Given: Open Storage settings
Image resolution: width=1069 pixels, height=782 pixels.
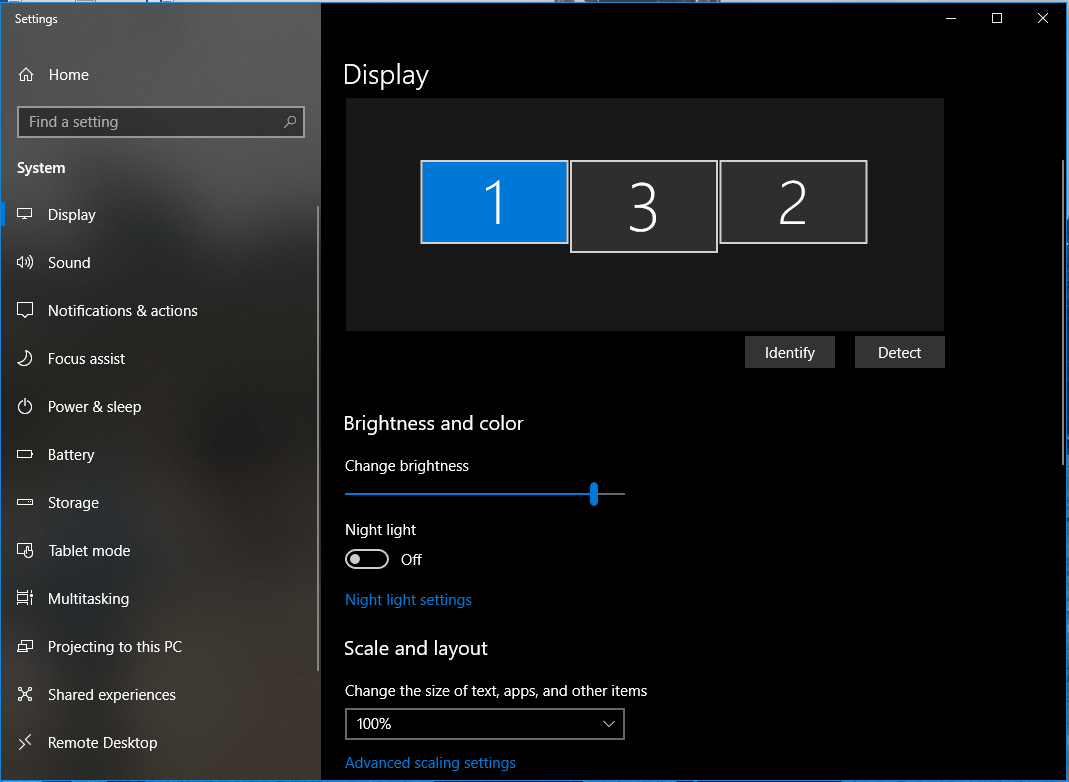Looking at the screenshot, I should [x=24, y=502].
